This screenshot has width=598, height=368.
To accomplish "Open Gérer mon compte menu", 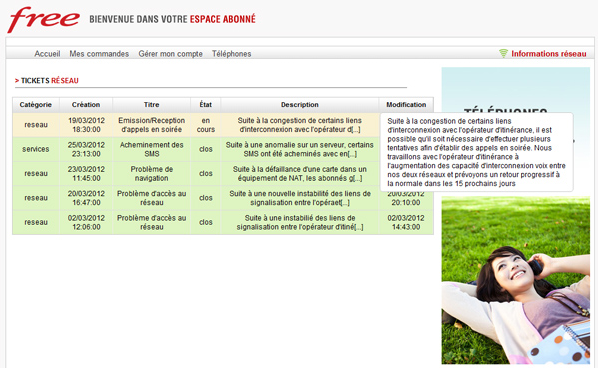I will point(170,54).
